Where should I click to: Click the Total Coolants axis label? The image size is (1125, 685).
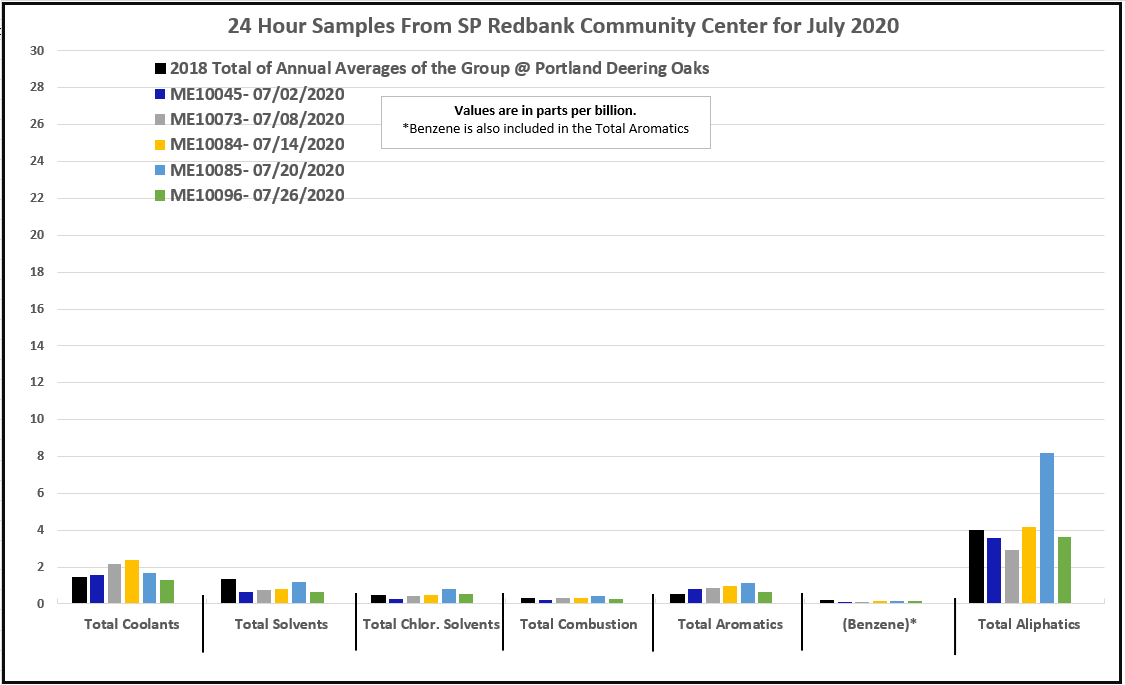[x=132, y=624]
